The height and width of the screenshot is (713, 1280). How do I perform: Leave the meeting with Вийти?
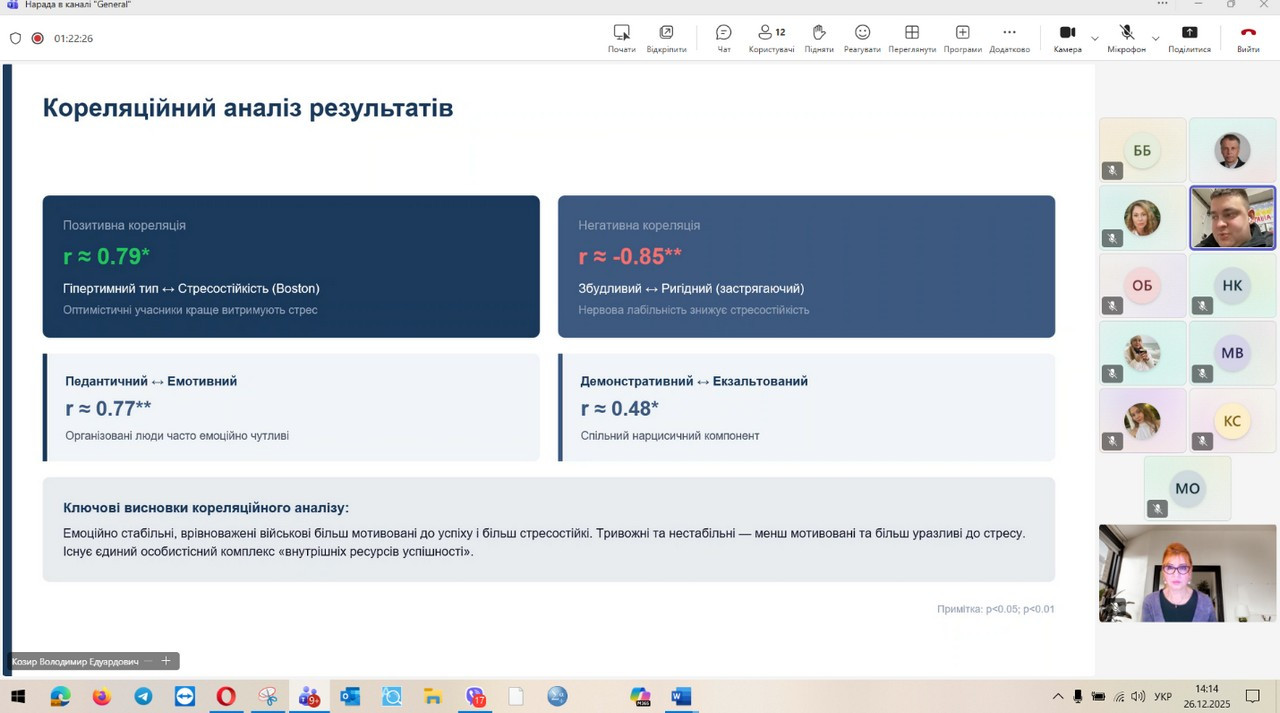click(x=1248, y=38)
